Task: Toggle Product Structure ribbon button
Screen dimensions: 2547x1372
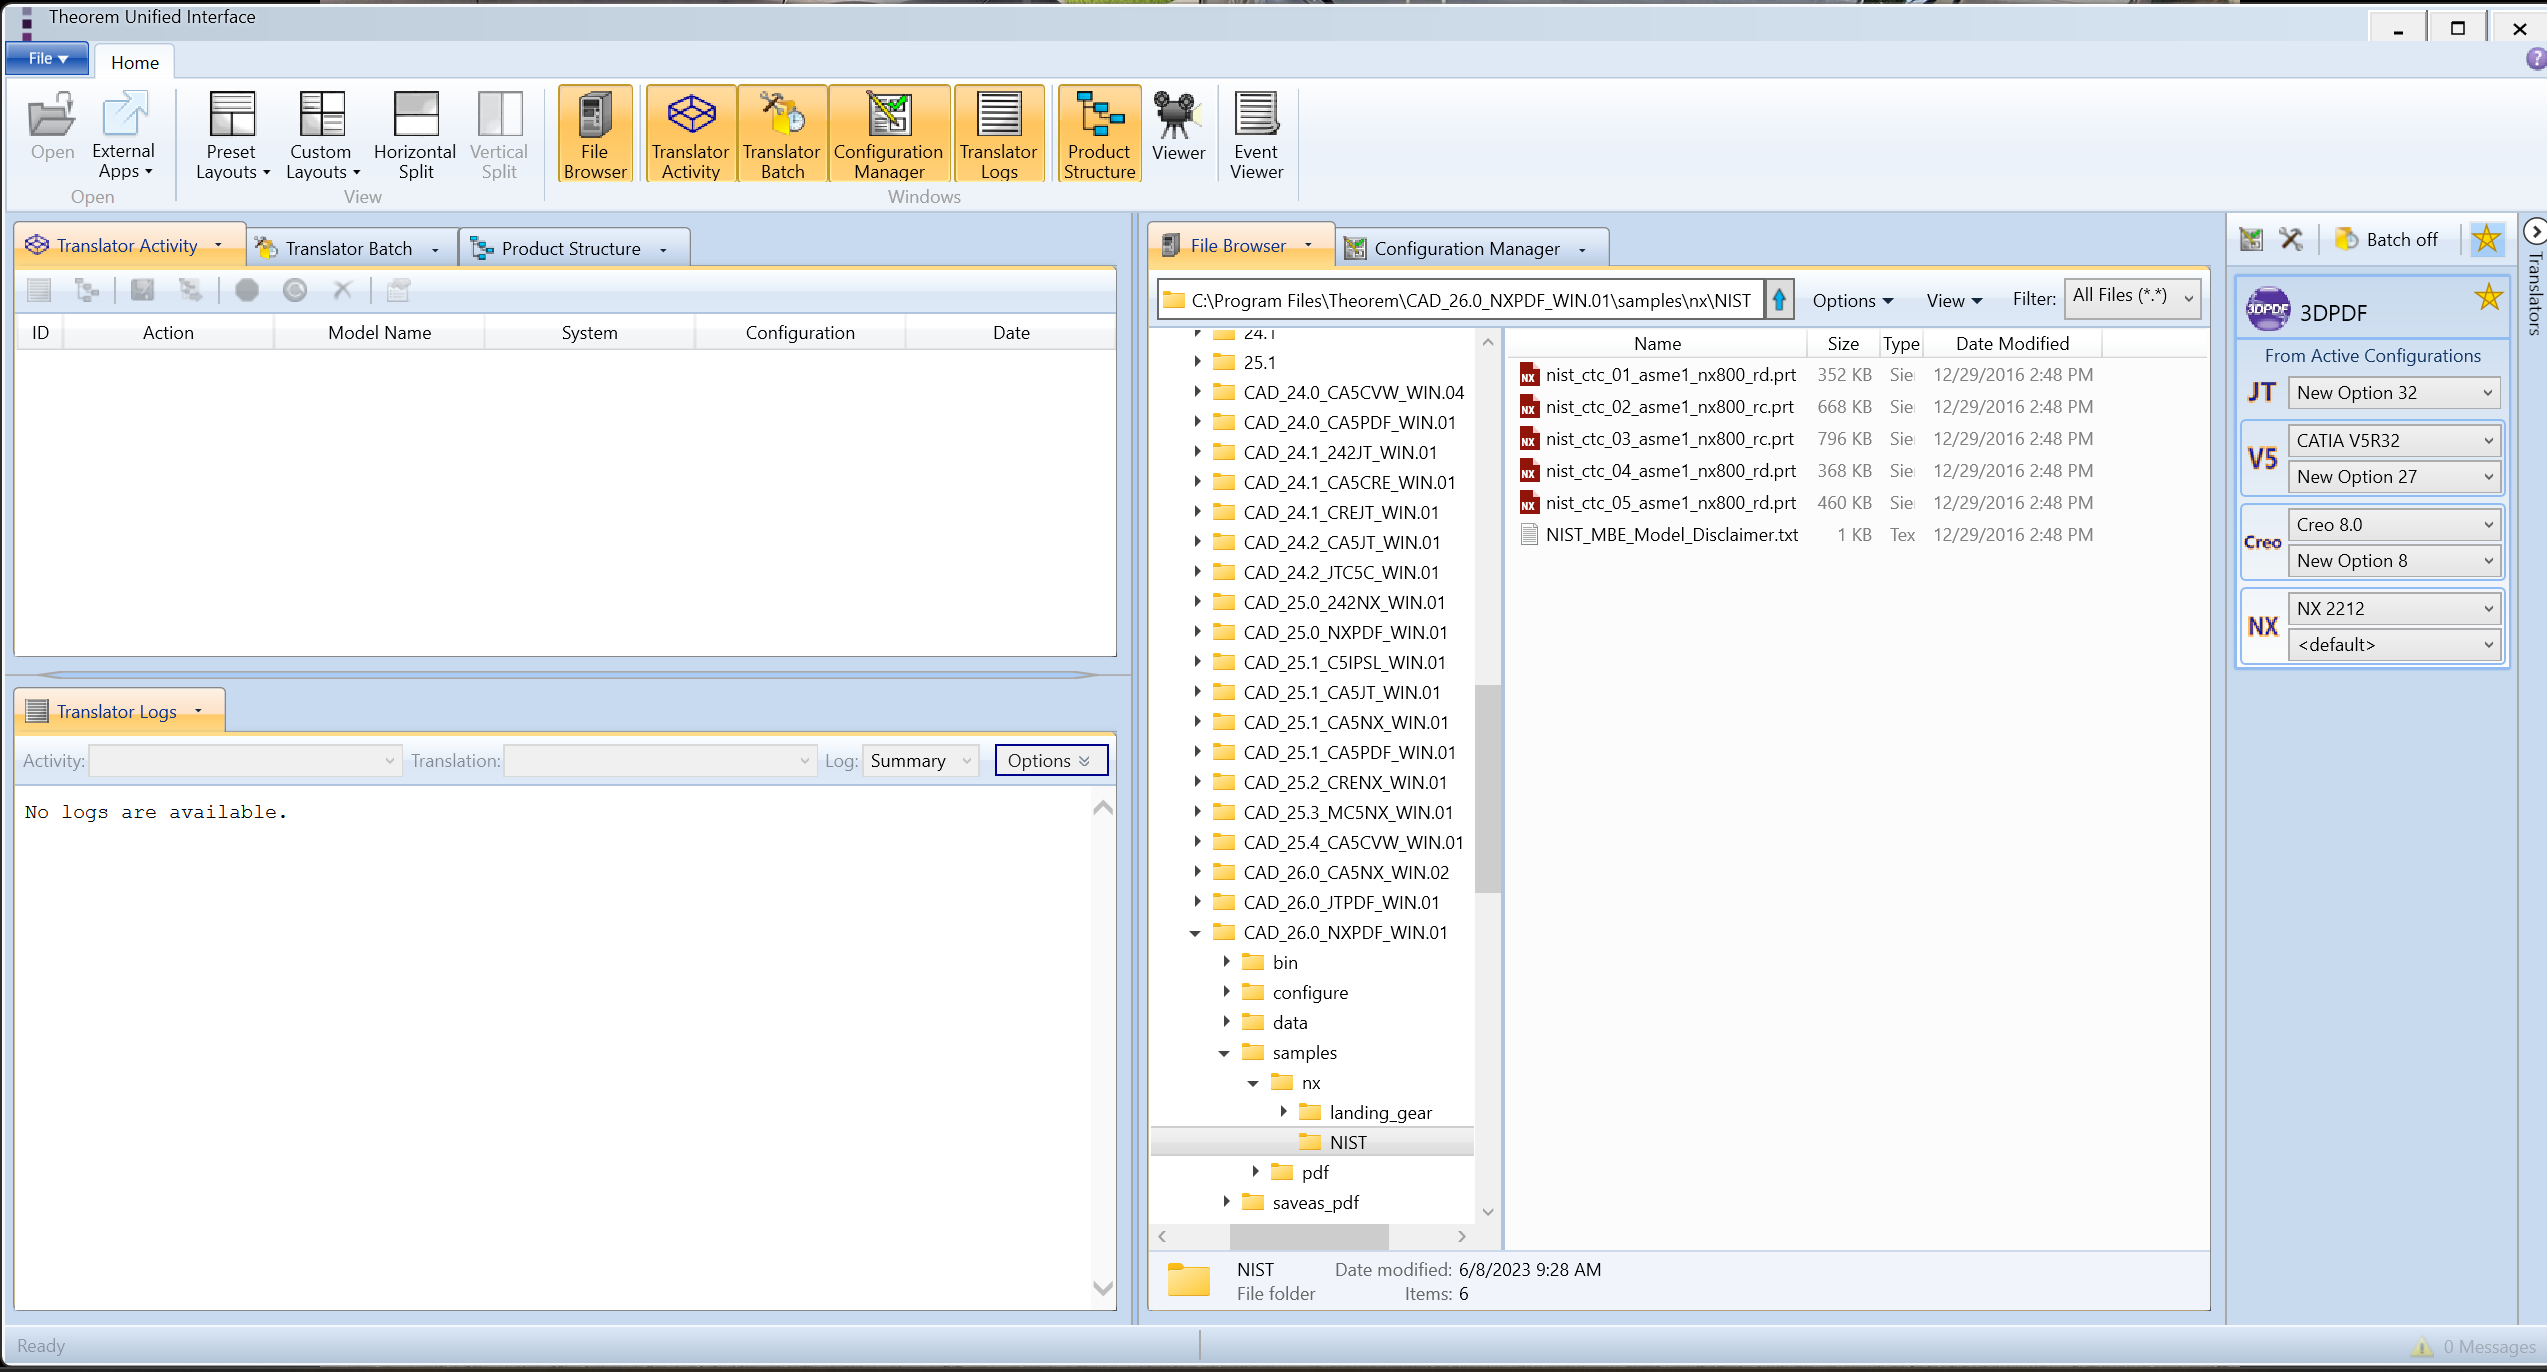Action: click(1099, 134)
